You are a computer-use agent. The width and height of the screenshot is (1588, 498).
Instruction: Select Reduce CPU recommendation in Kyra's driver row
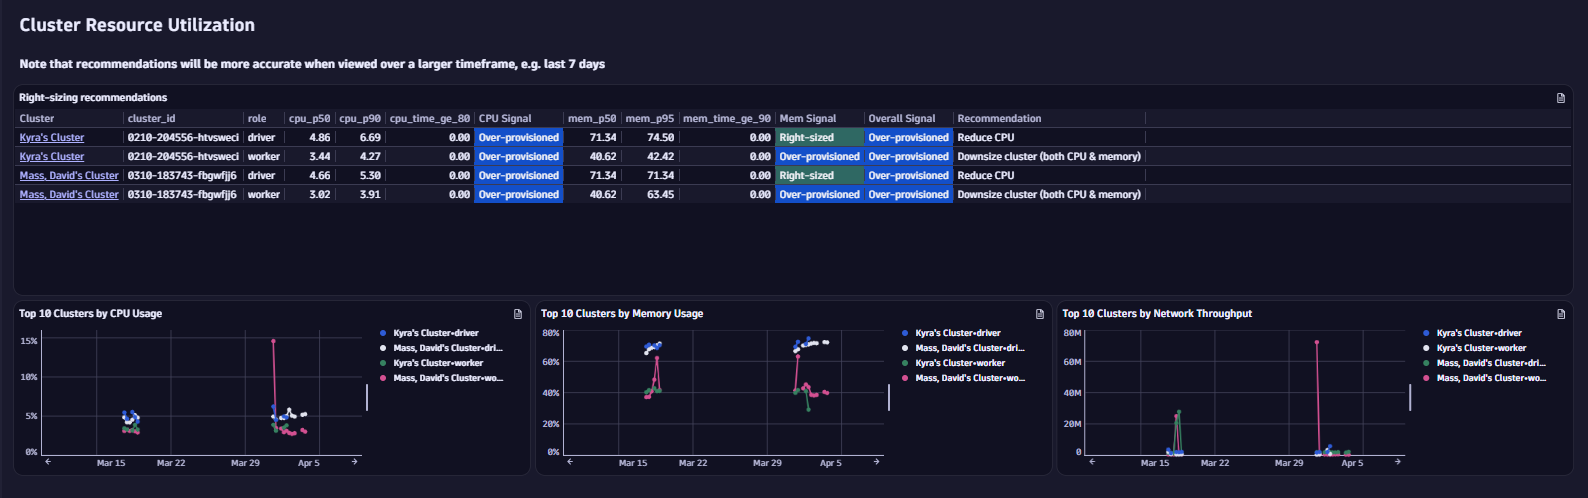click(986, 138)
